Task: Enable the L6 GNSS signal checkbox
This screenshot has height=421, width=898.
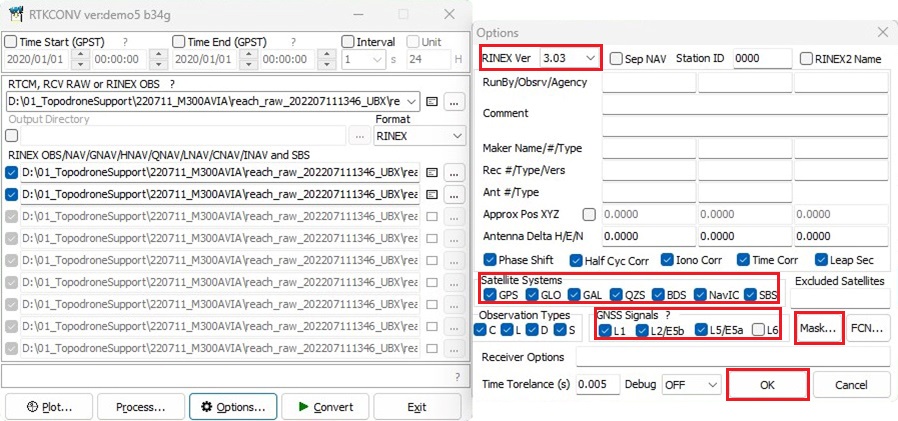Action: (x=759, y=330)
